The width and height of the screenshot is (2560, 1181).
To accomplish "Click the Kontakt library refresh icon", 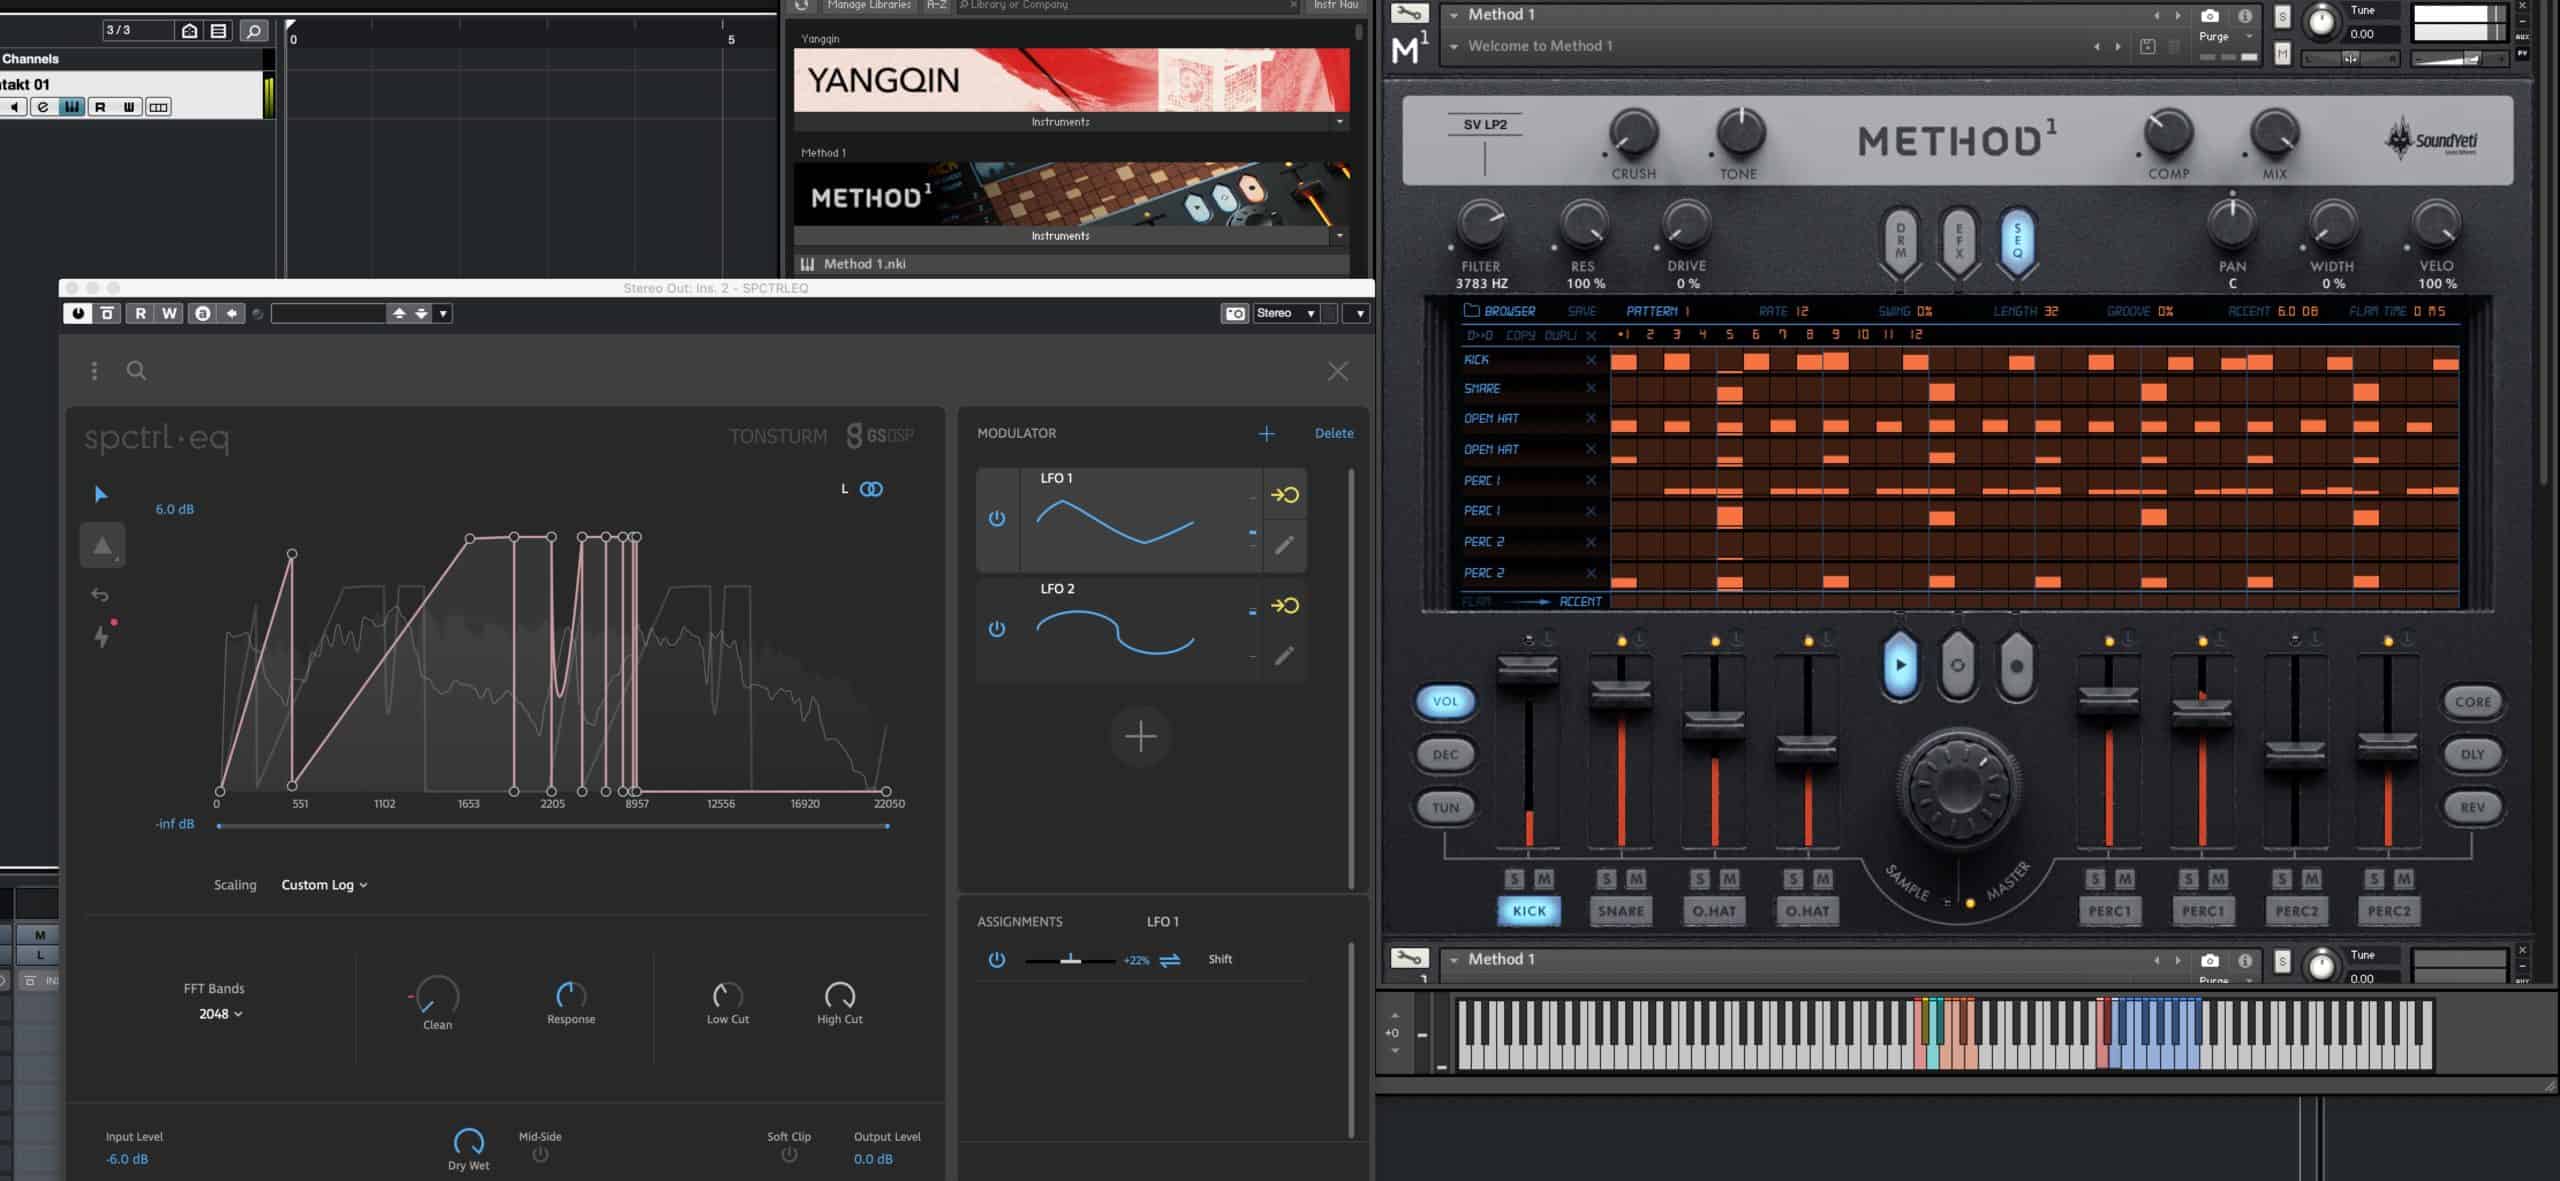I will coord(801,5).
